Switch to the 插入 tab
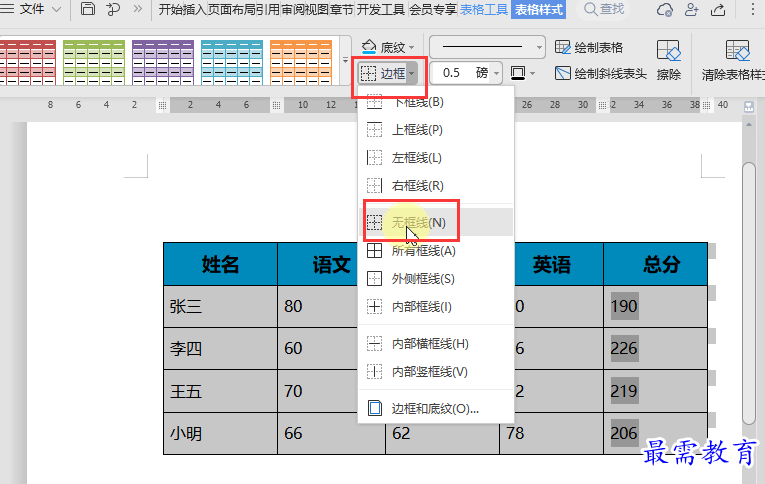 click(x=195, y=9)
